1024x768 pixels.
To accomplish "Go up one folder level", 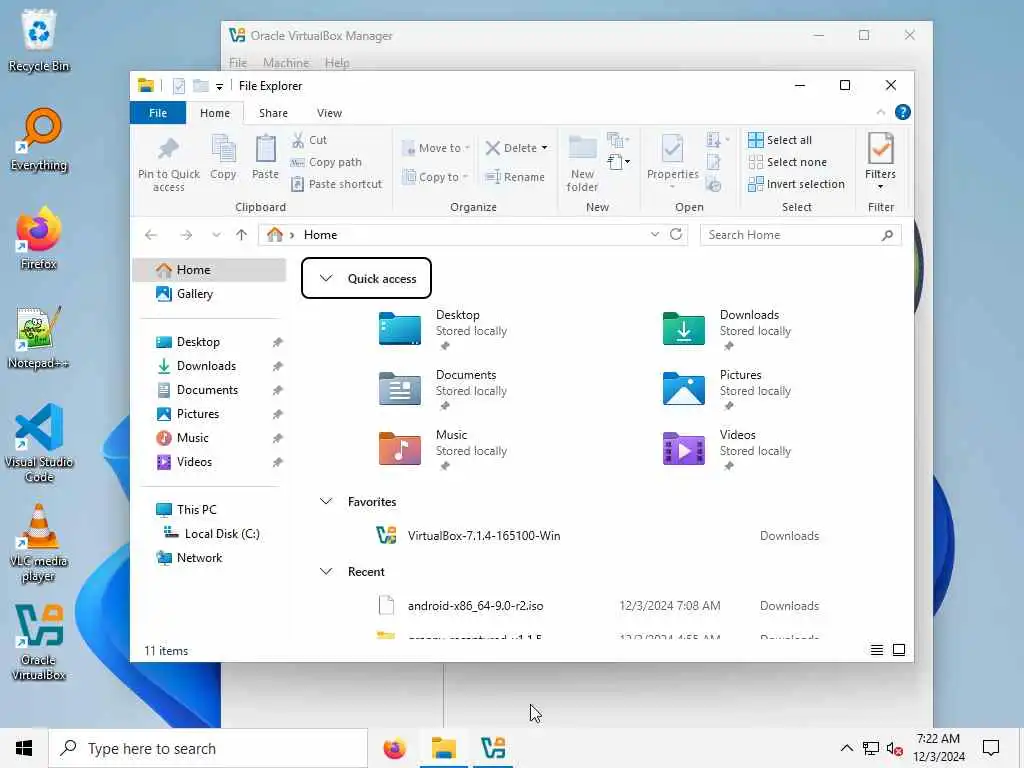I will 242,235.
